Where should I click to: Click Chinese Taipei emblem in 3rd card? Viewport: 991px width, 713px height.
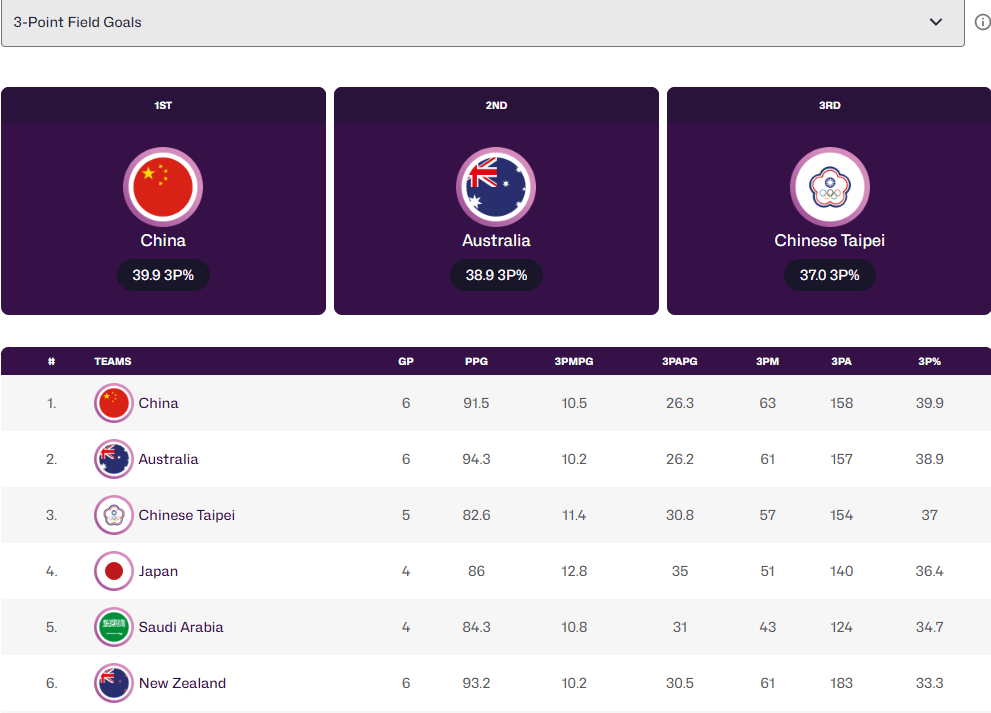click(x=830, y=187)
